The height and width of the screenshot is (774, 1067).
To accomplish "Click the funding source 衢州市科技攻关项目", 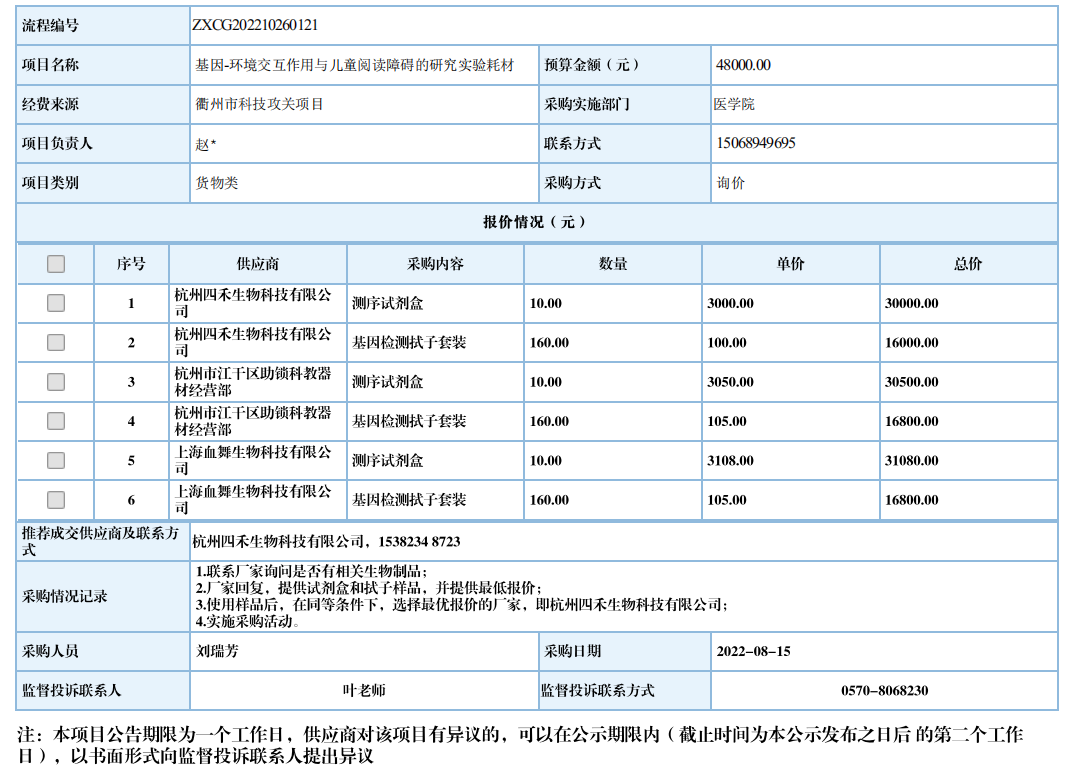I will pyautogui.click(x=259, y=104).
